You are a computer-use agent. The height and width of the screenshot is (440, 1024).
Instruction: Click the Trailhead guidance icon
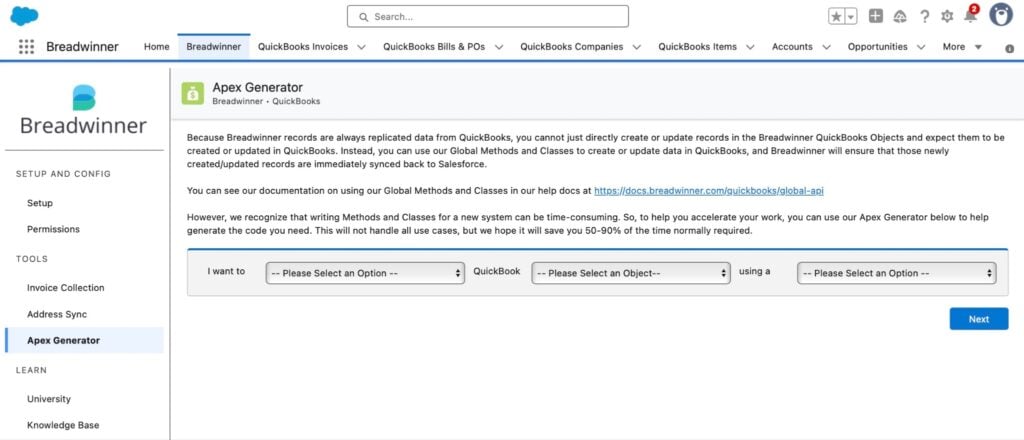(x=900, y=17)
